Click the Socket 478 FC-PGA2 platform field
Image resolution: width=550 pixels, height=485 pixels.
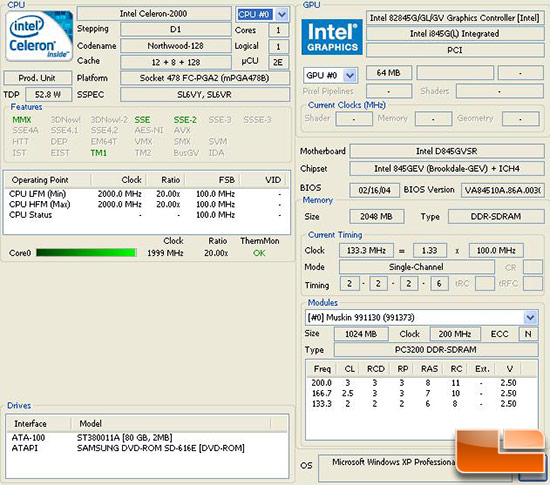(x=205, y=78)
